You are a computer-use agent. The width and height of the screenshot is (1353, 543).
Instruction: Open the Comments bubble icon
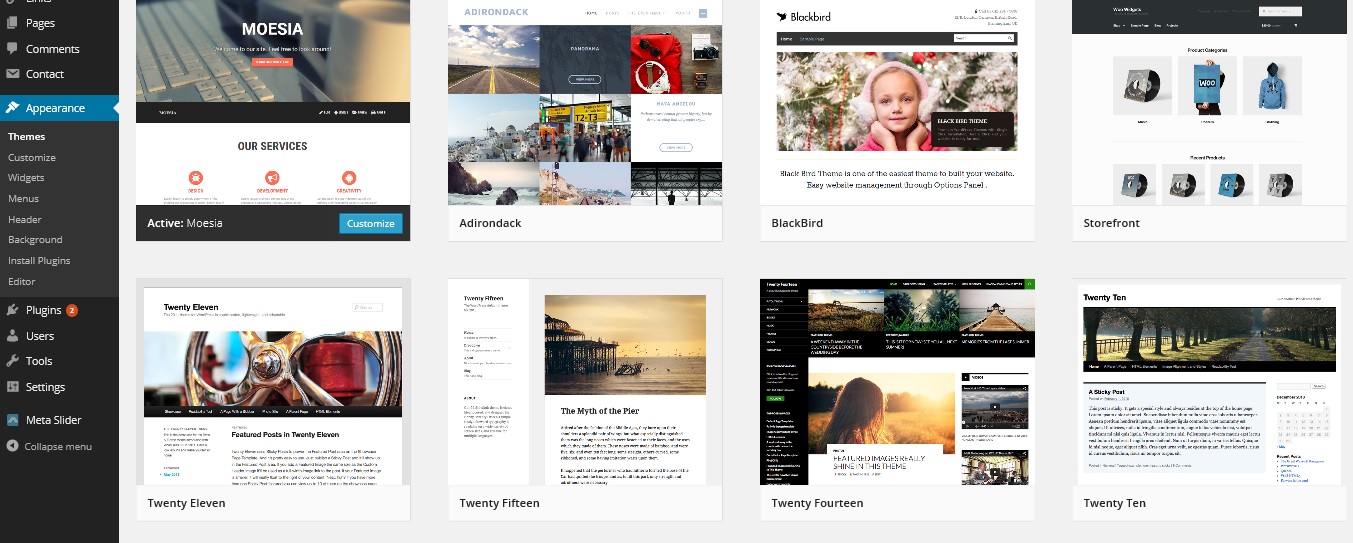tap(12, 48)
